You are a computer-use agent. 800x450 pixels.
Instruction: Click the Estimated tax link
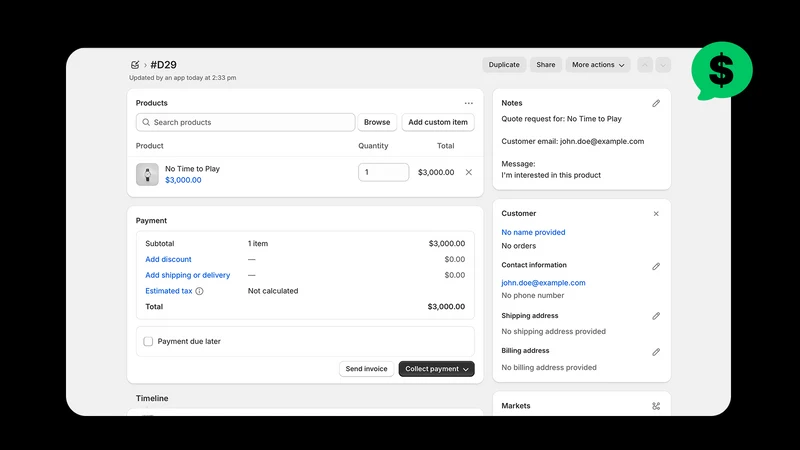point(169,291)
